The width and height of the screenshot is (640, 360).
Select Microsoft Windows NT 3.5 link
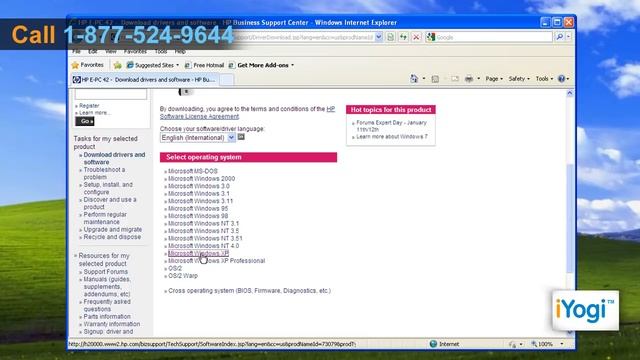pos(204,231)
